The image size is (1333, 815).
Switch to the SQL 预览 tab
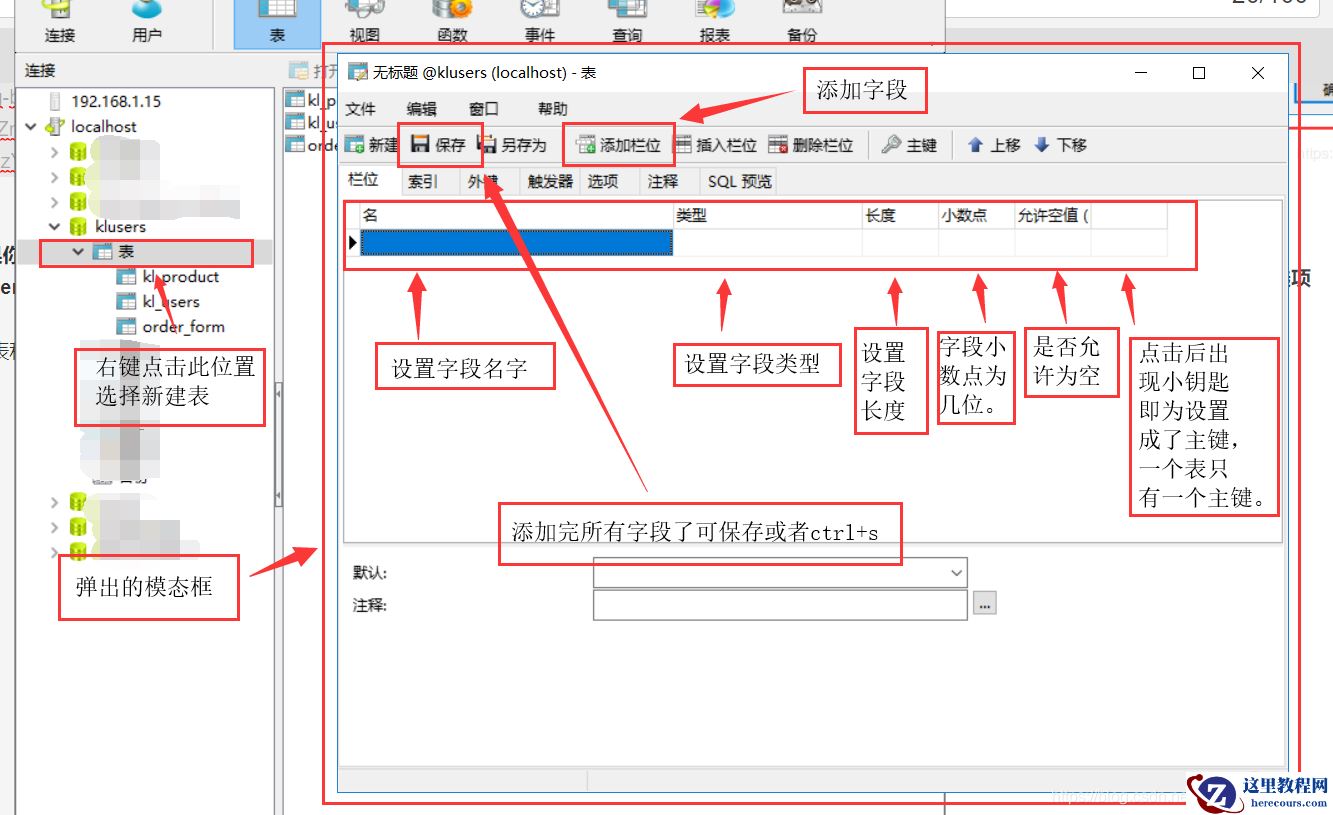click(738, 181)
